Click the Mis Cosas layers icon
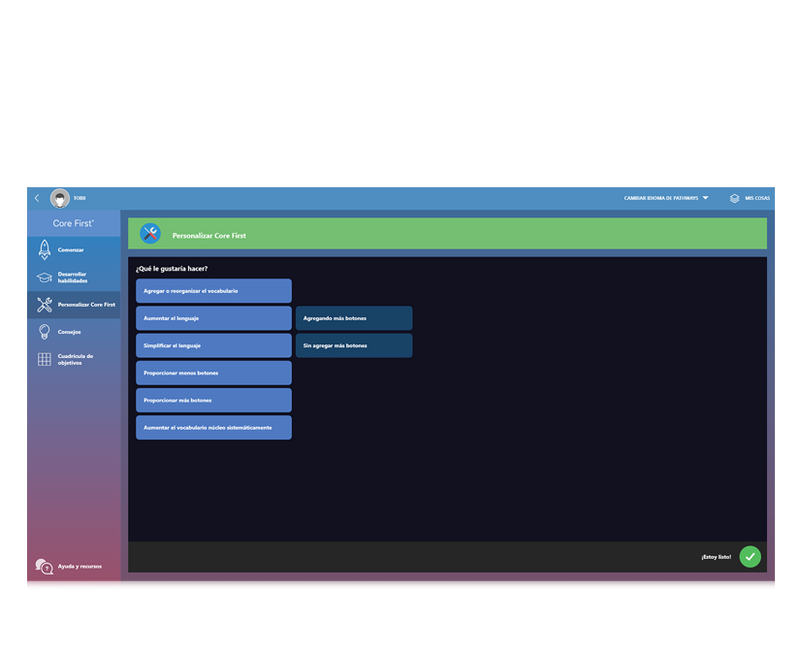Viewport: 800px width, 655px height. pyautogui.click(x=734, y=198)
